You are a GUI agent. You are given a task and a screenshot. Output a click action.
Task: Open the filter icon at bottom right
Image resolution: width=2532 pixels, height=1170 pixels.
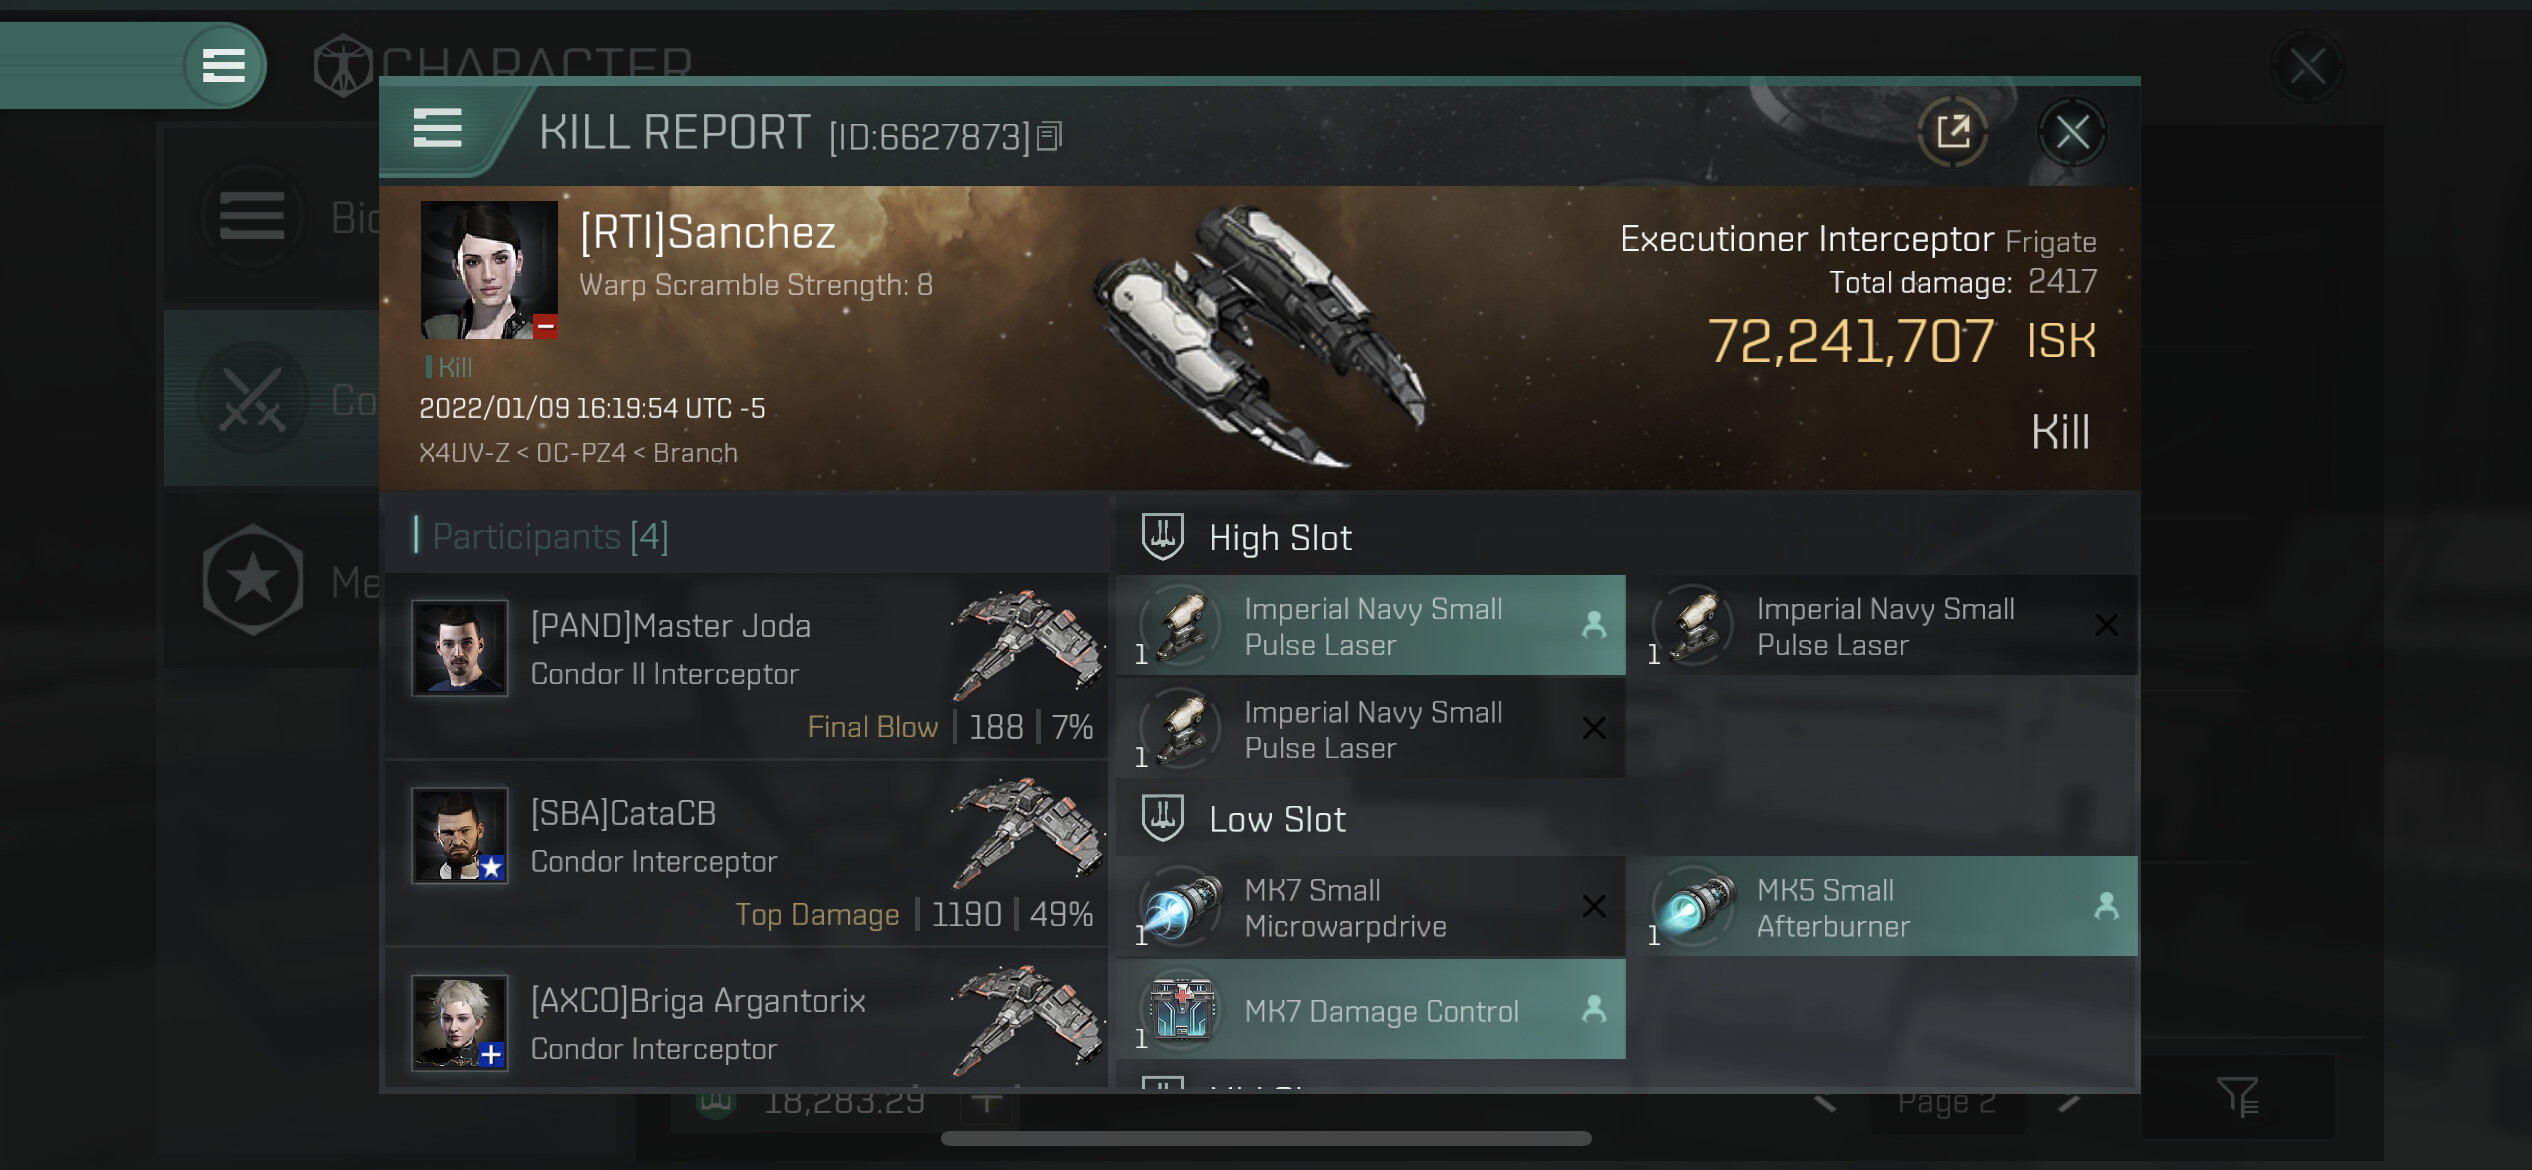point(2237,1097)
